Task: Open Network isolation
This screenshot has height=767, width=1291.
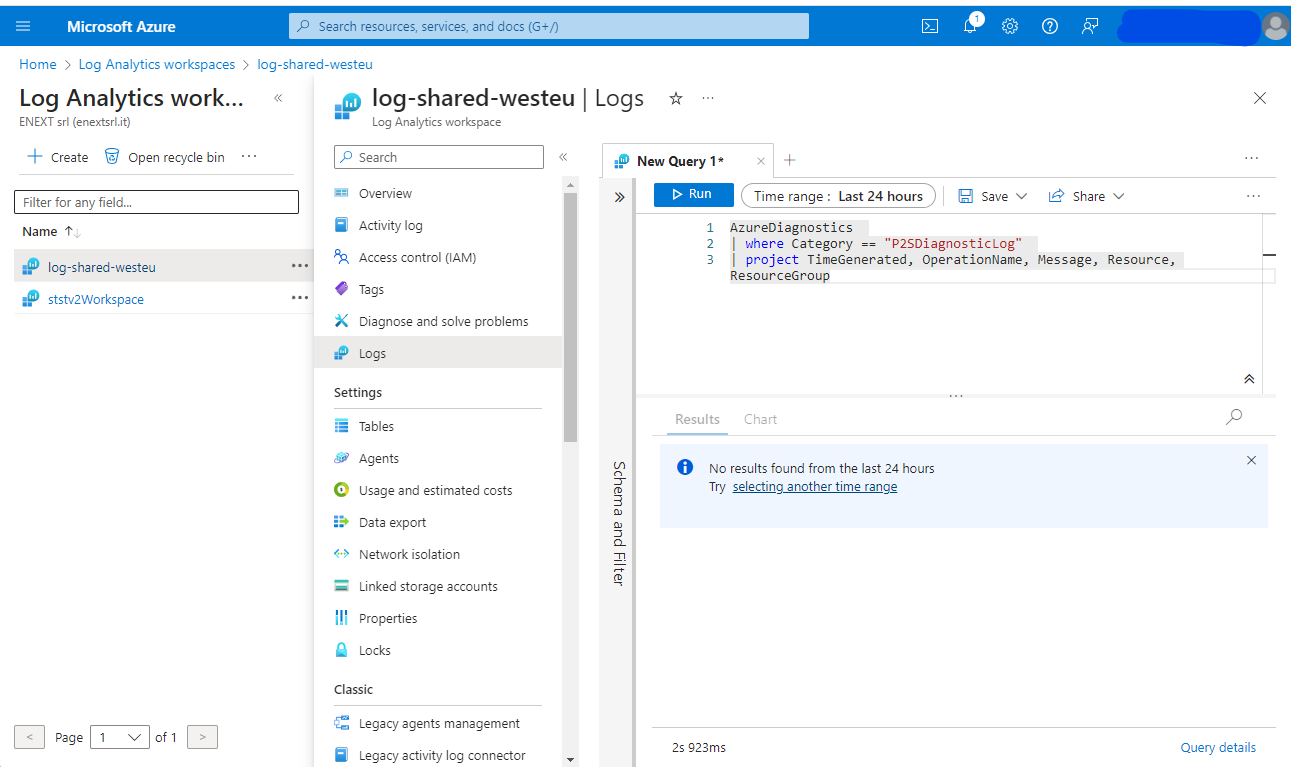Action: [x=438, y=554]
